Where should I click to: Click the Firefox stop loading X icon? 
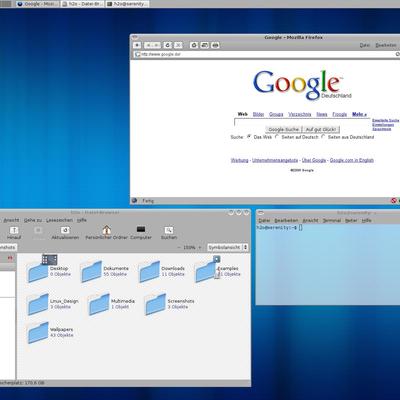click(178, 45)
